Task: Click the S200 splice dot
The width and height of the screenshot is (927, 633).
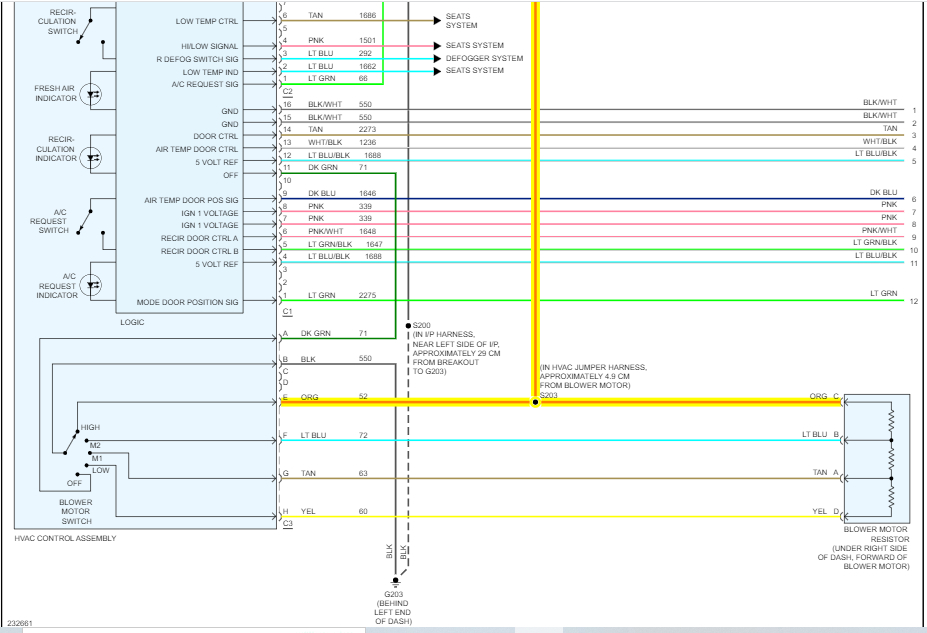Action: point(408,326)
